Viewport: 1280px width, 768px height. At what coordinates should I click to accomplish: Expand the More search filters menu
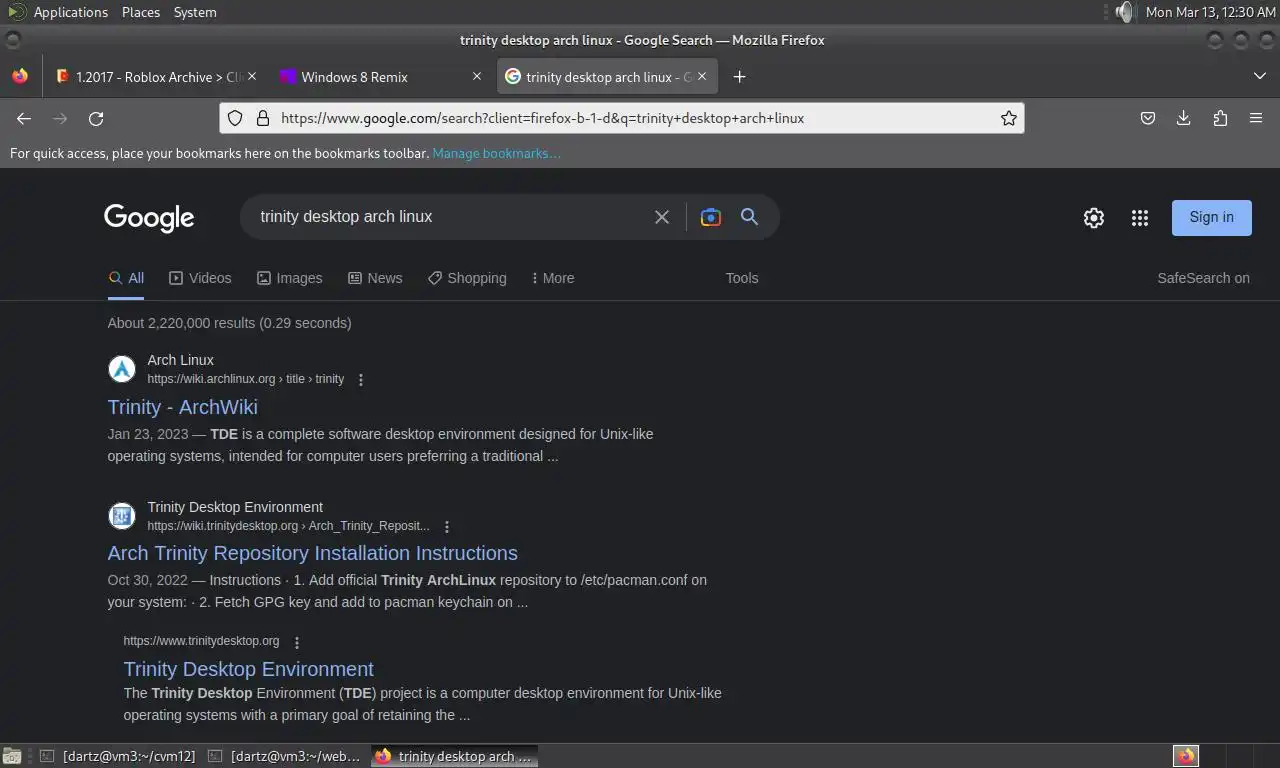[x=553, y=278]
